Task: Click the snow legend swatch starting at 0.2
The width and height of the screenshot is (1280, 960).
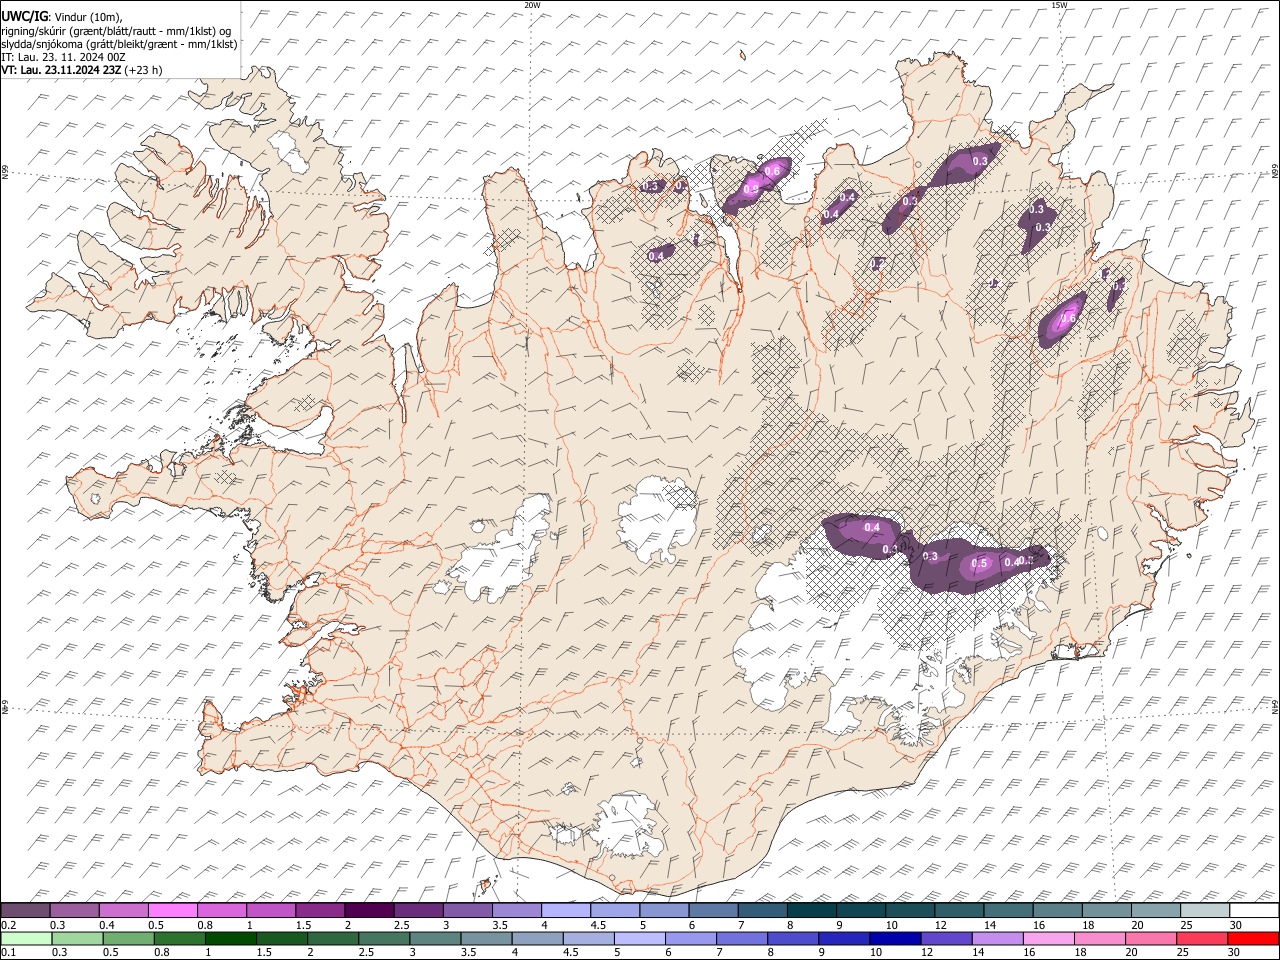Action: point(25,911)
